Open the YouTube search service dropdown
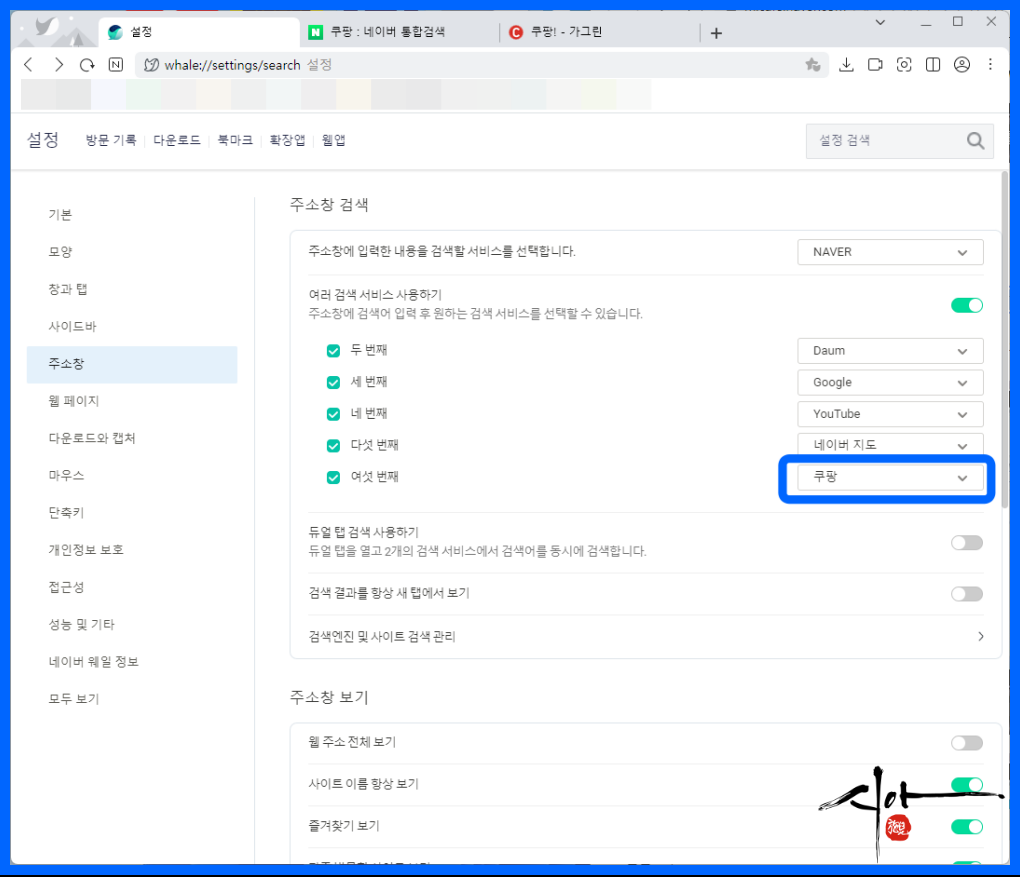 pyautogui.click(x=890, y=414)
